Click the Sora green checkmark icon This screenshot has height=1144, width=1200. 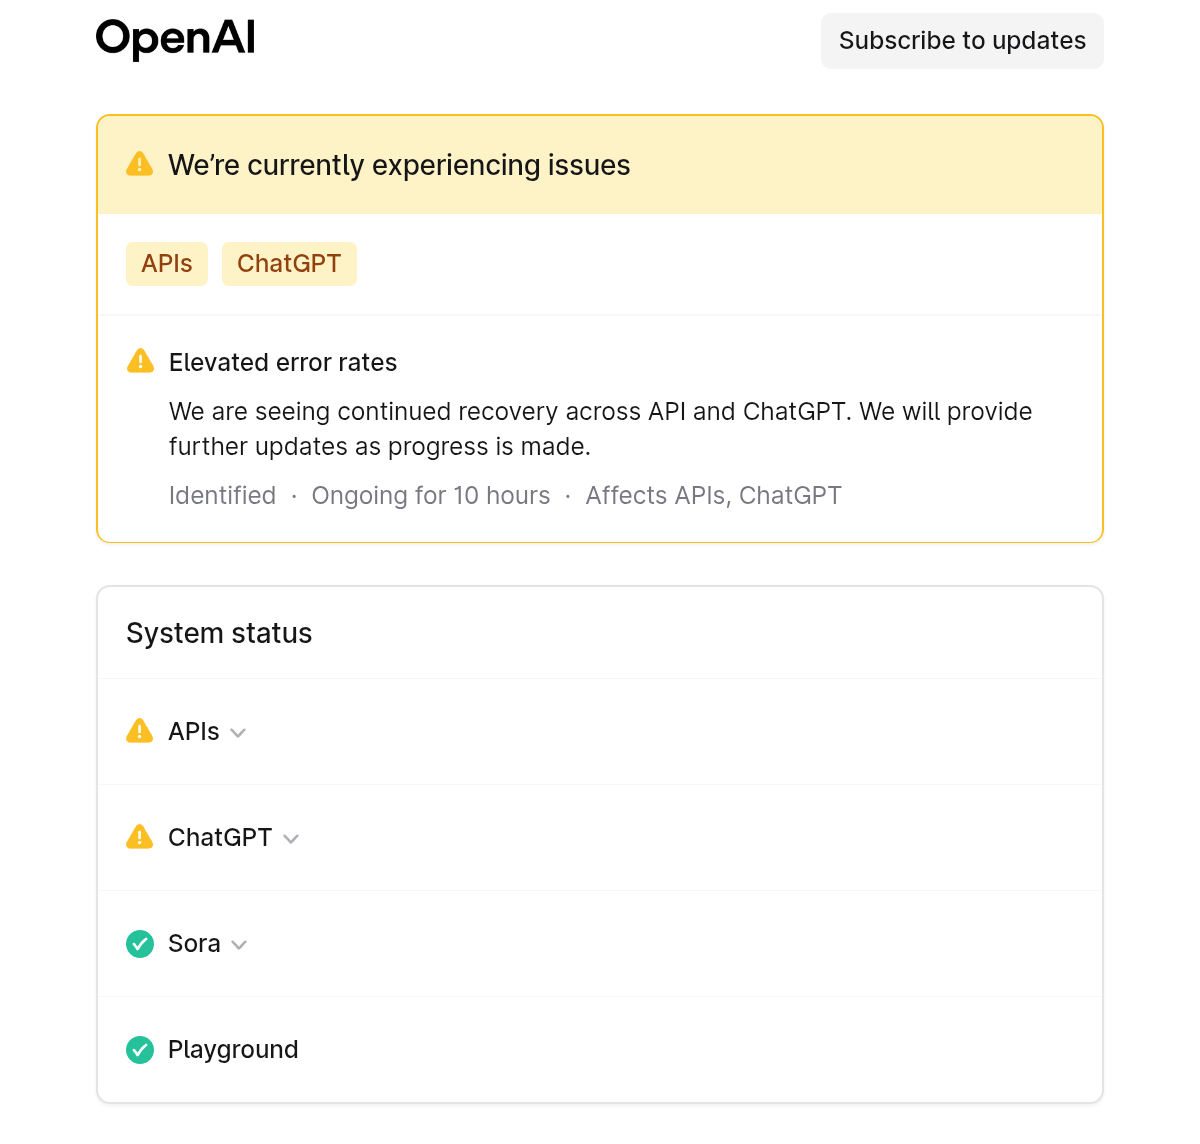[140, 943]
